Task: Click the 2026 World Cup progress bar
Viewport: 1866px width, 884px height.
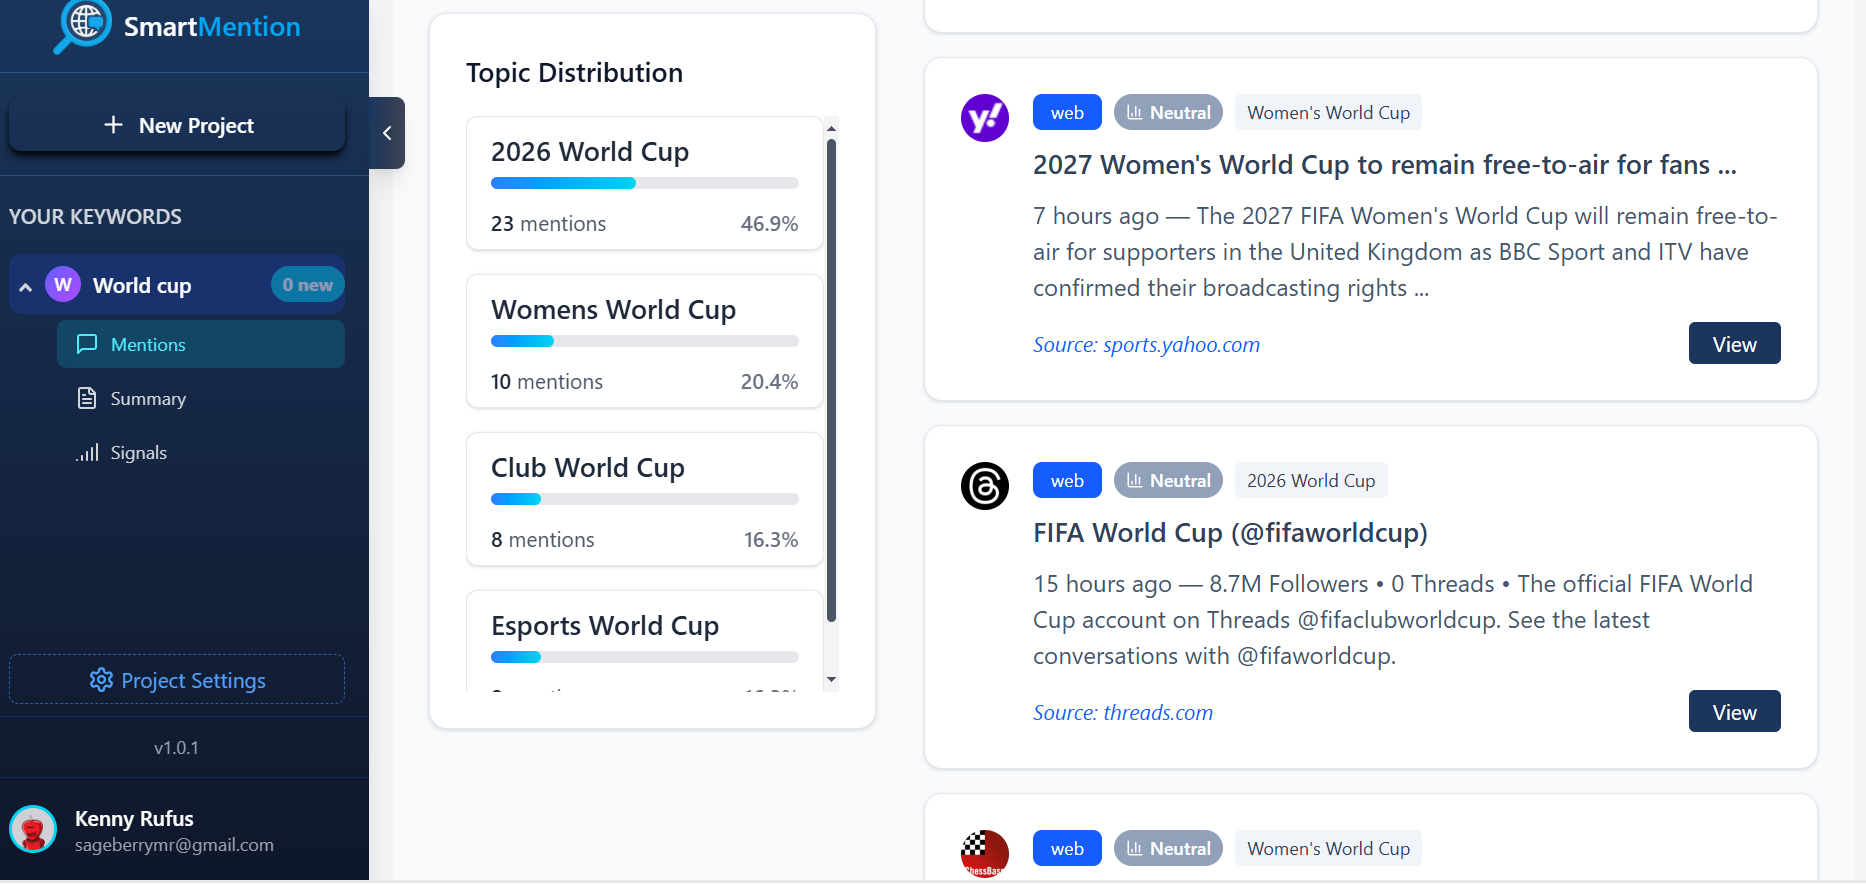Action: pos(644,183)
